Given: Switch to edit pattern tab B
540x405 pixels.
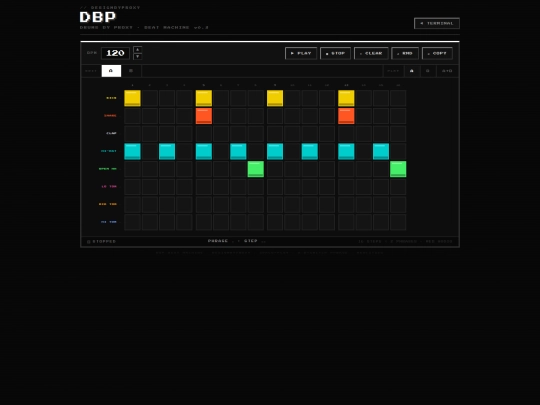Looking at the screenshot, I should click(x=131, y=71).
